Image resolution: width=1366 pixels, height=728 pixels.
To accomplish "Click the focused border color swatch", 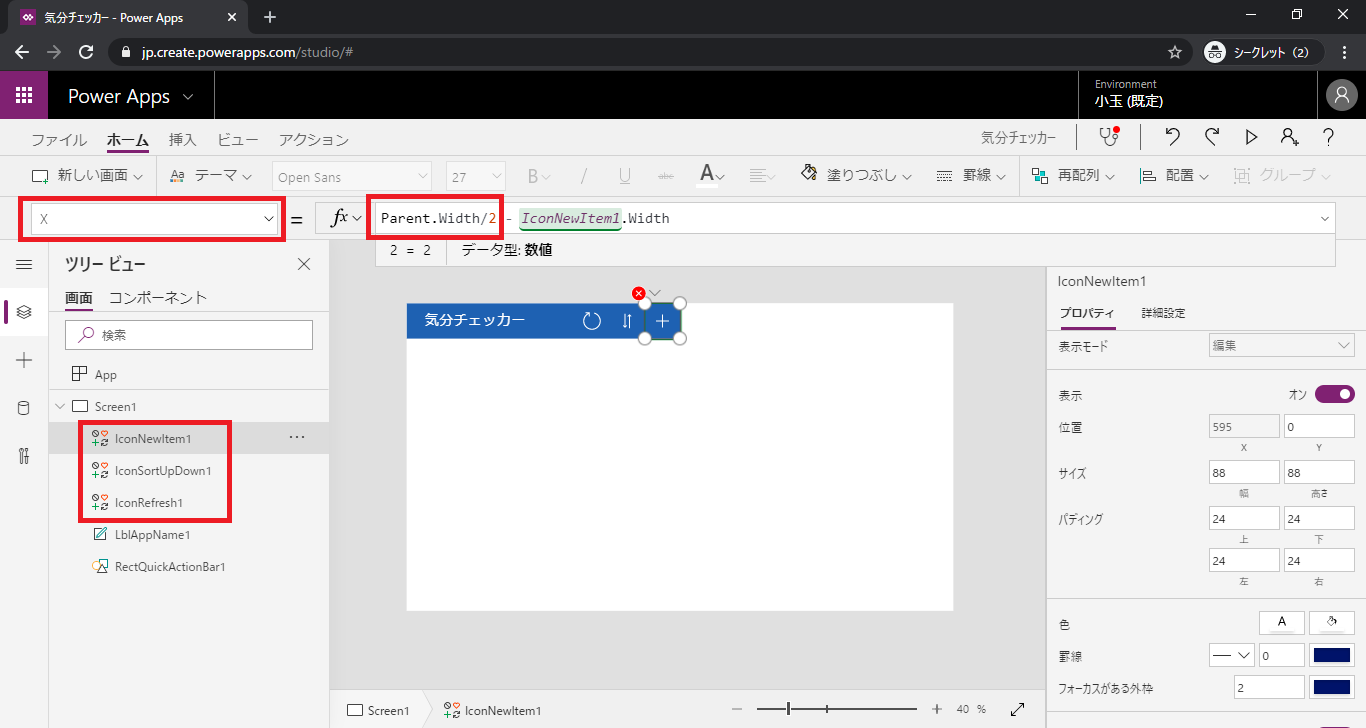I will tap(1332, 687).
